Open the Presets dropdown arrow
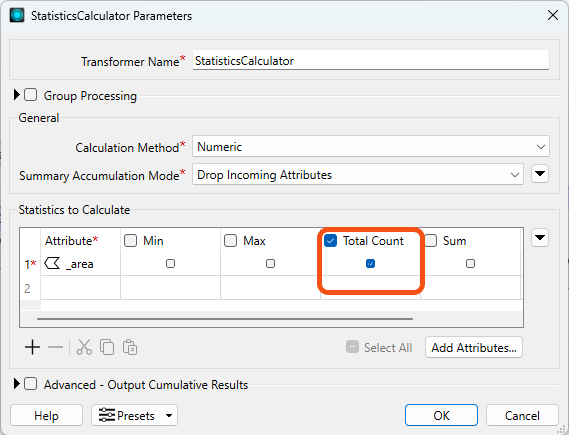This screenshot has width=569, height=435. point(169,415)
